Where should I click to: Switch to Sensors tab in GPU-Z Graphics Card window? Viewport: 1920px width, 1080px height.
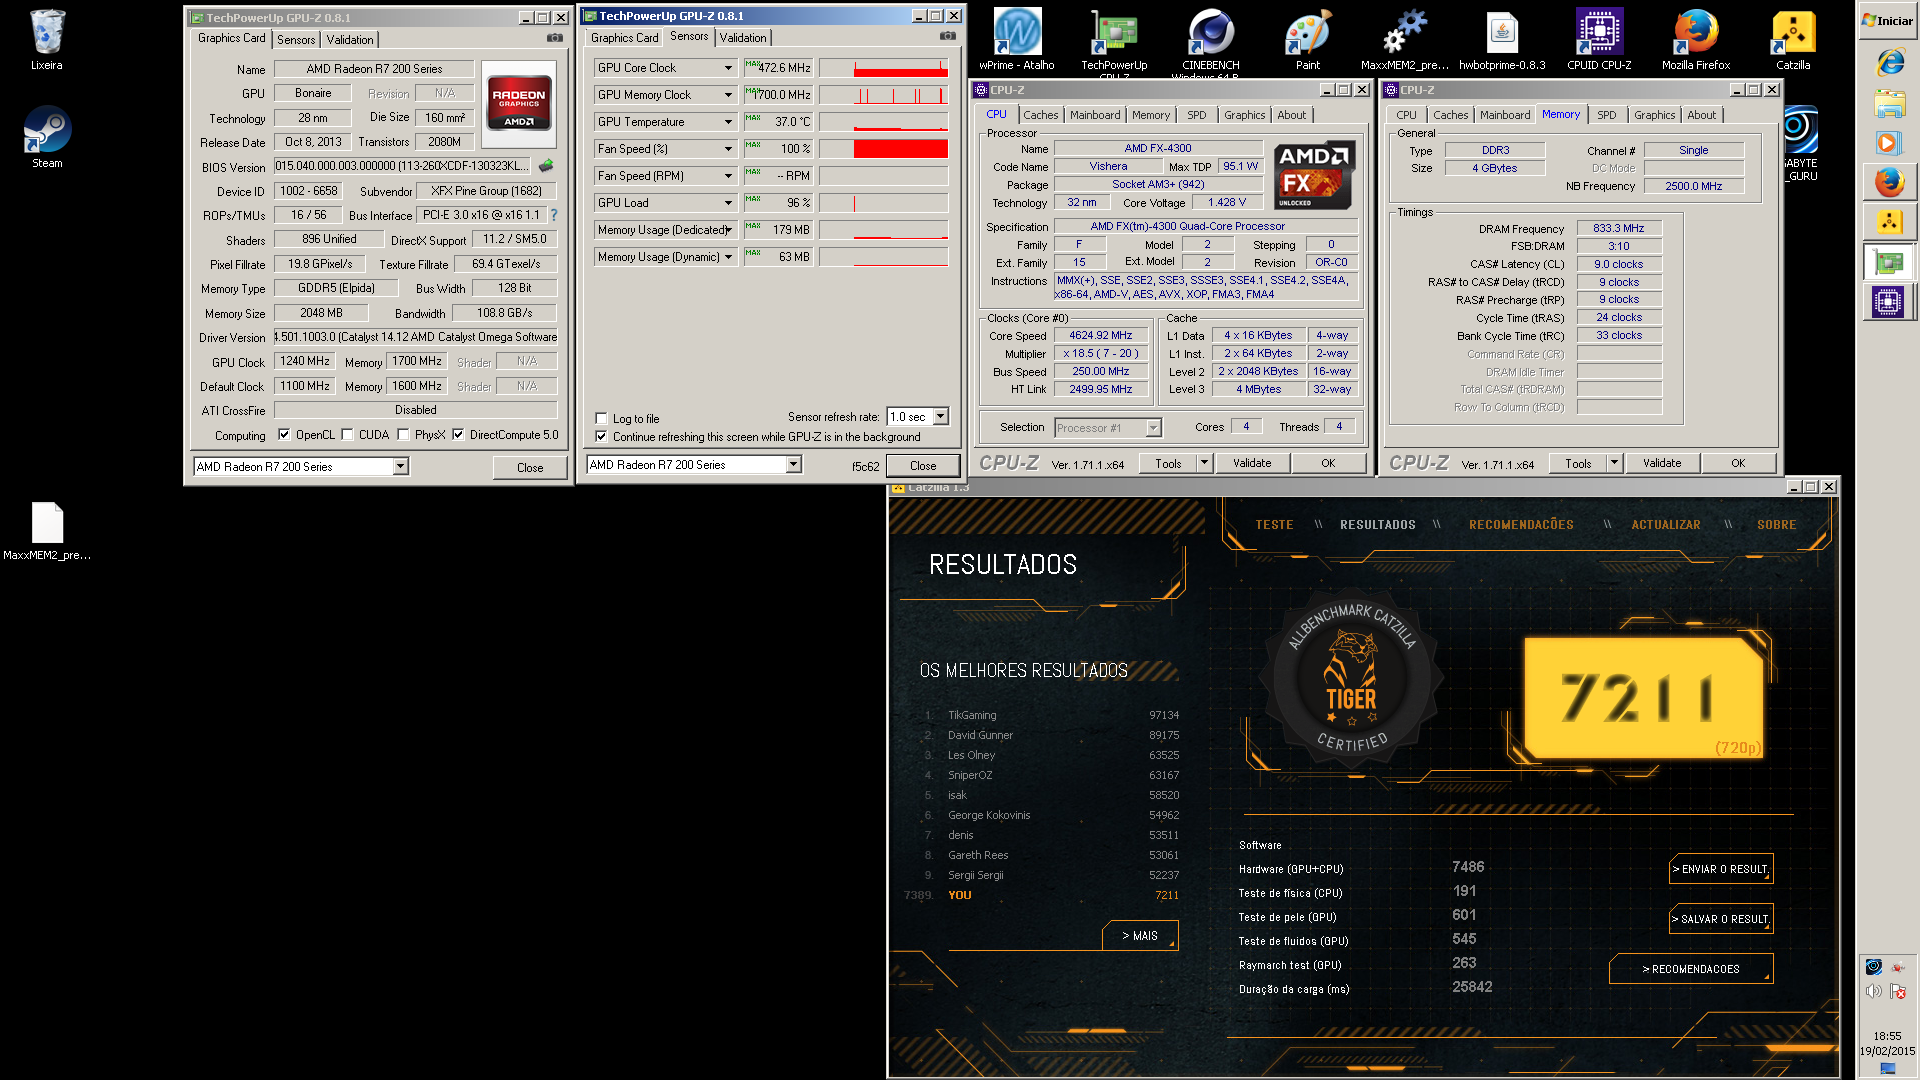tap(296, 40)
